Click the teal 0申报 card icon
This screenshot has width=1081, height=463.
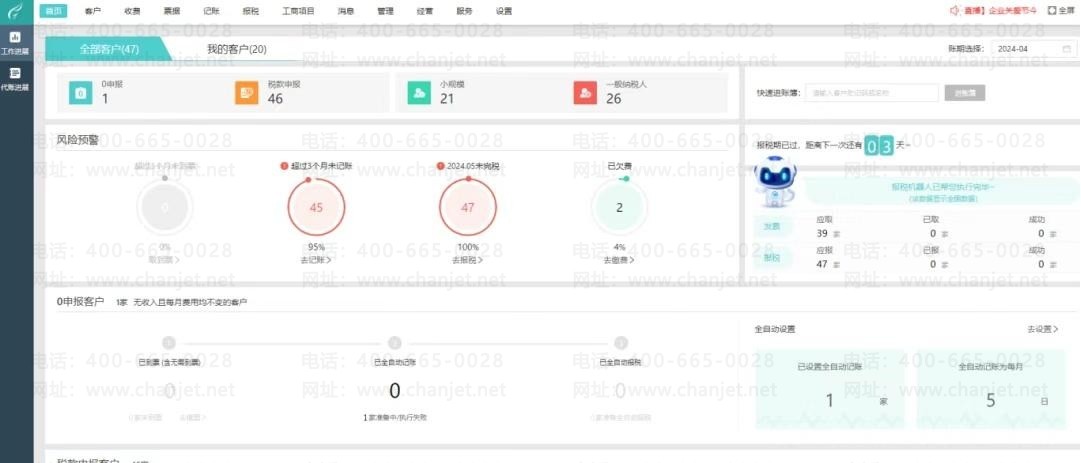[x=81, y=93]
